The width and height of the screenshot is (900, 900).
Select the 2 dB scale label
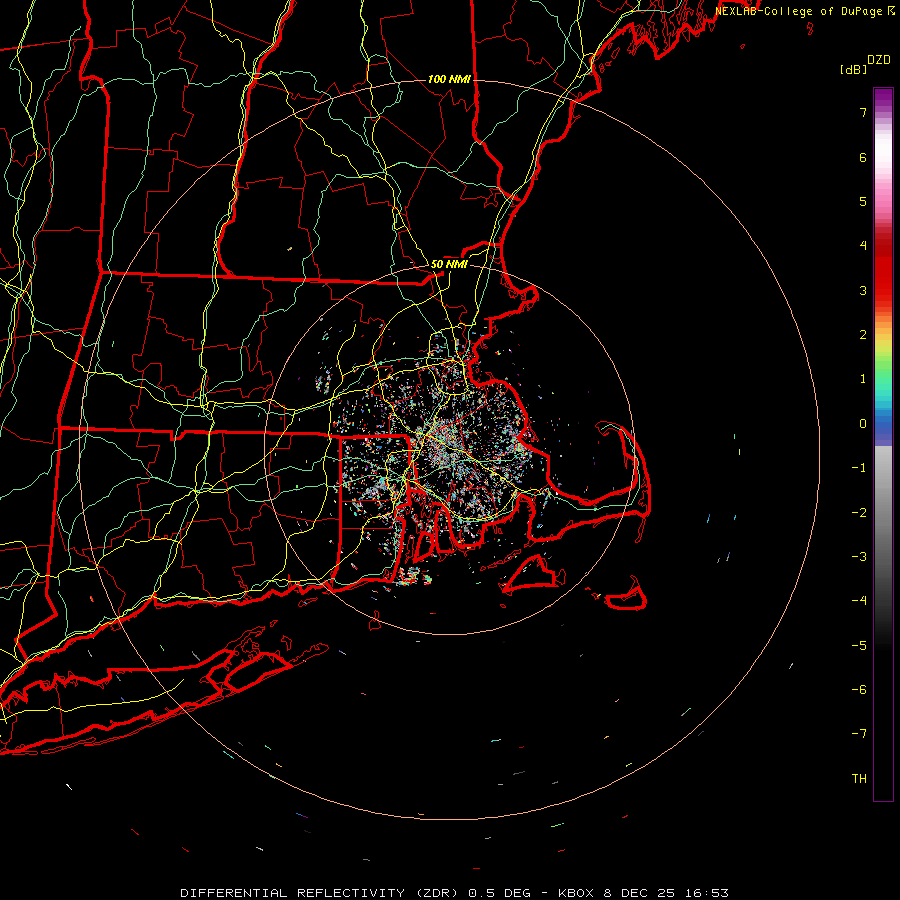click(x=863, y=335)
